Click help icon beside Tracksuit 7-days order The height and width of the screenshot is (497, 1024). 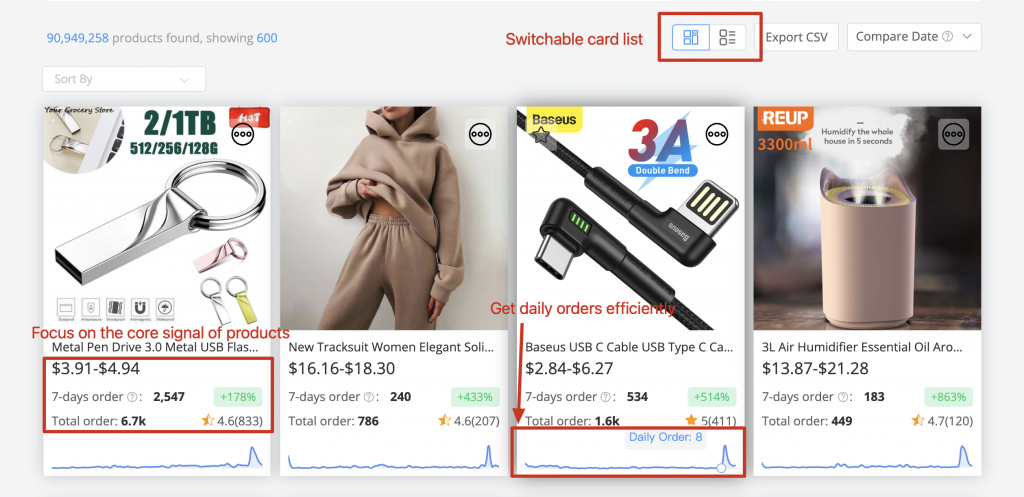(x=369, y=396)
